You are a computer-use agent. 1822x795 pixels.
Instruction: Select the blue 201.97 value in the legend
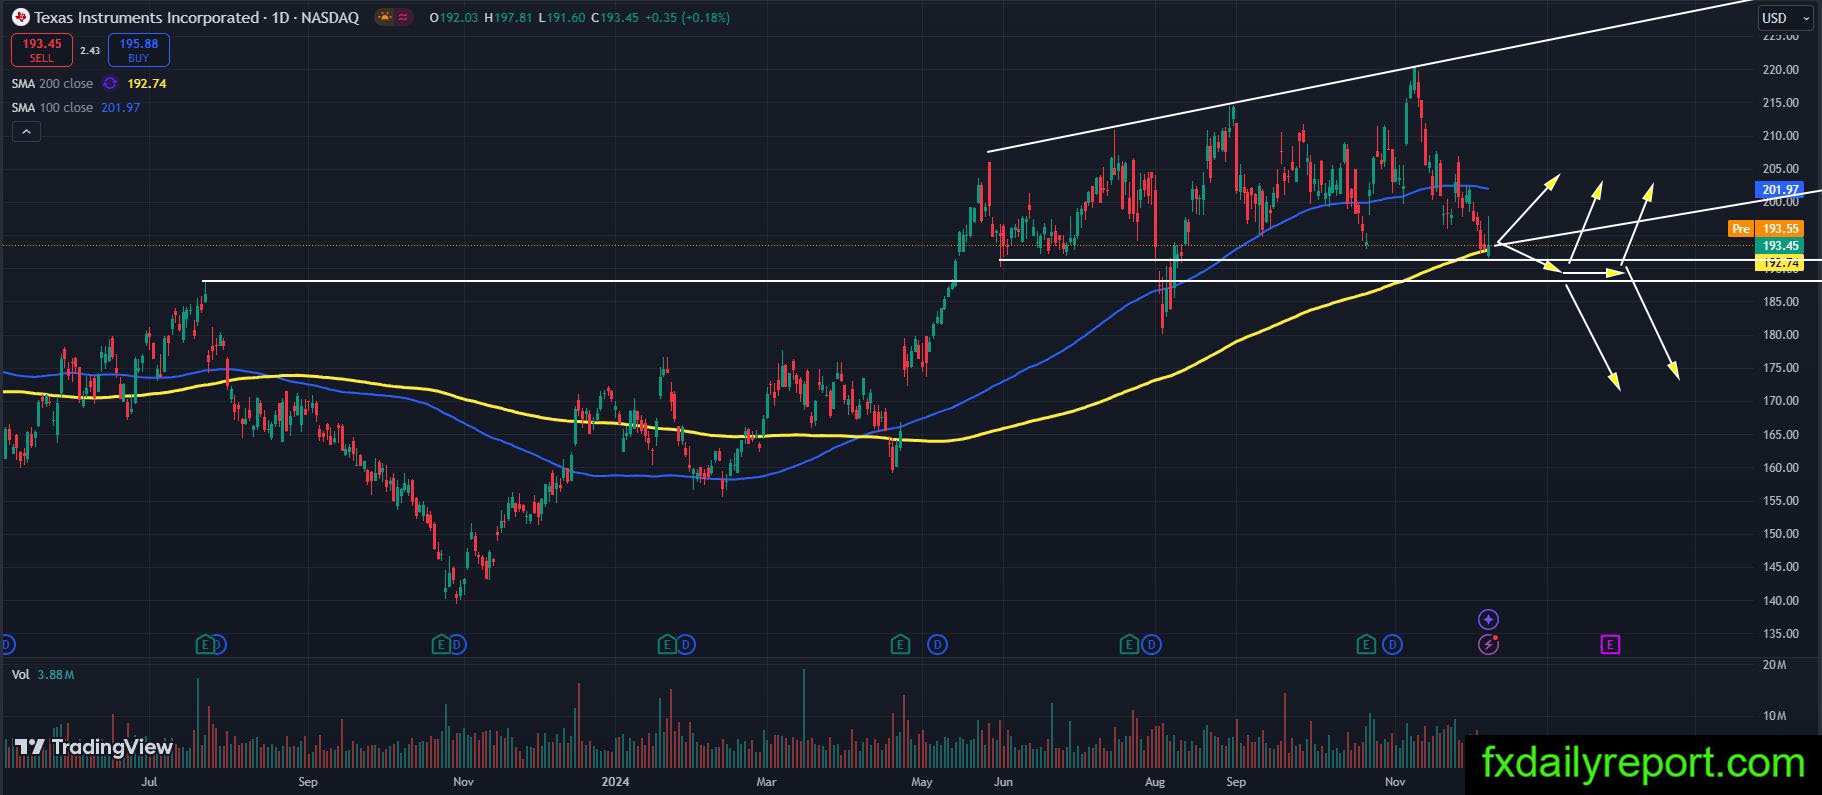(x=121, y=108)
